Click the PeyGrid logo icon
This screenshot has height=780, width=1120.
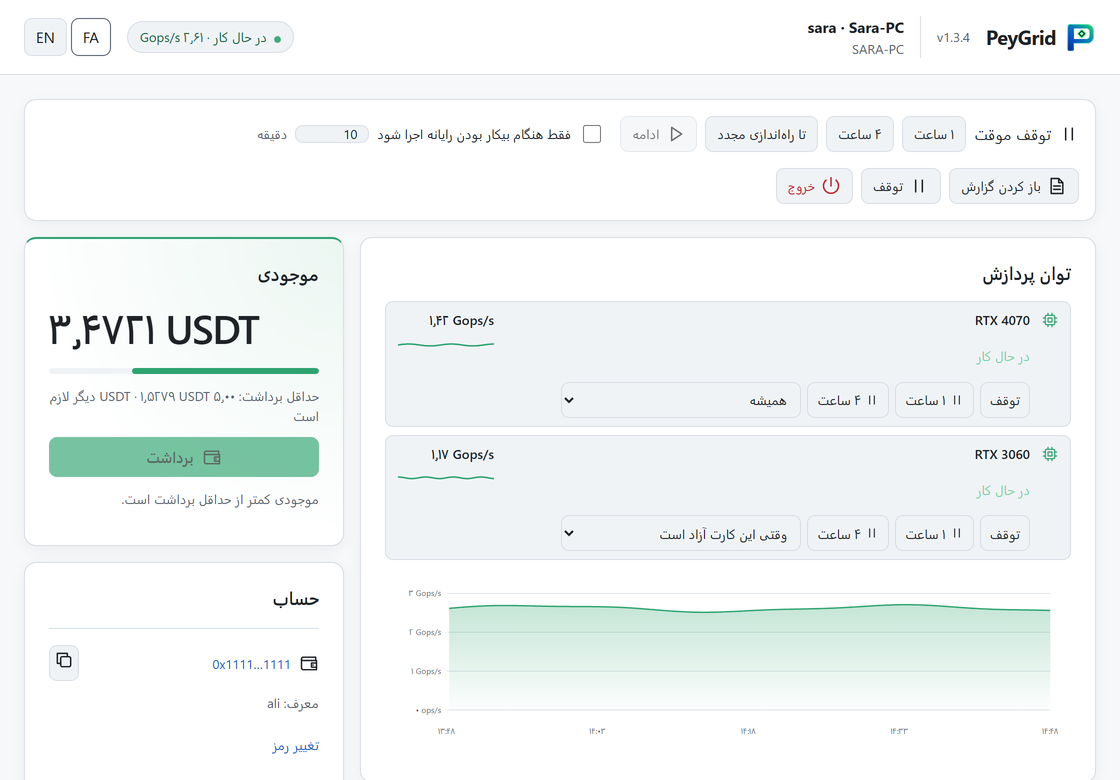(x=1080, y=37)
